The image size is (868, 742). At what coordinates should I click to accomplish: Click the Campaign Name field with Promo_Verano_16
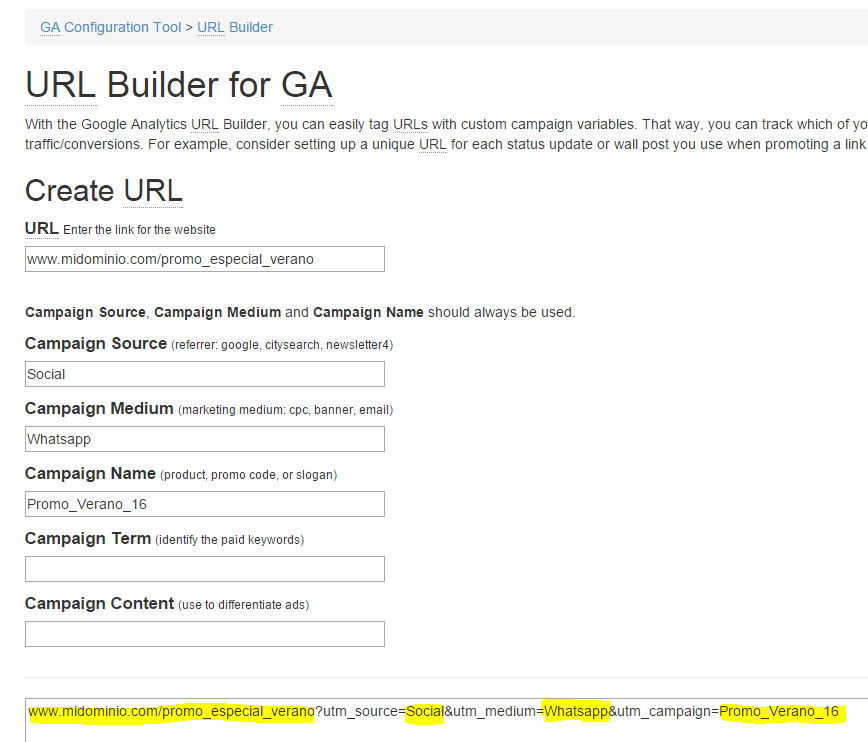click(x=205, y=504)
